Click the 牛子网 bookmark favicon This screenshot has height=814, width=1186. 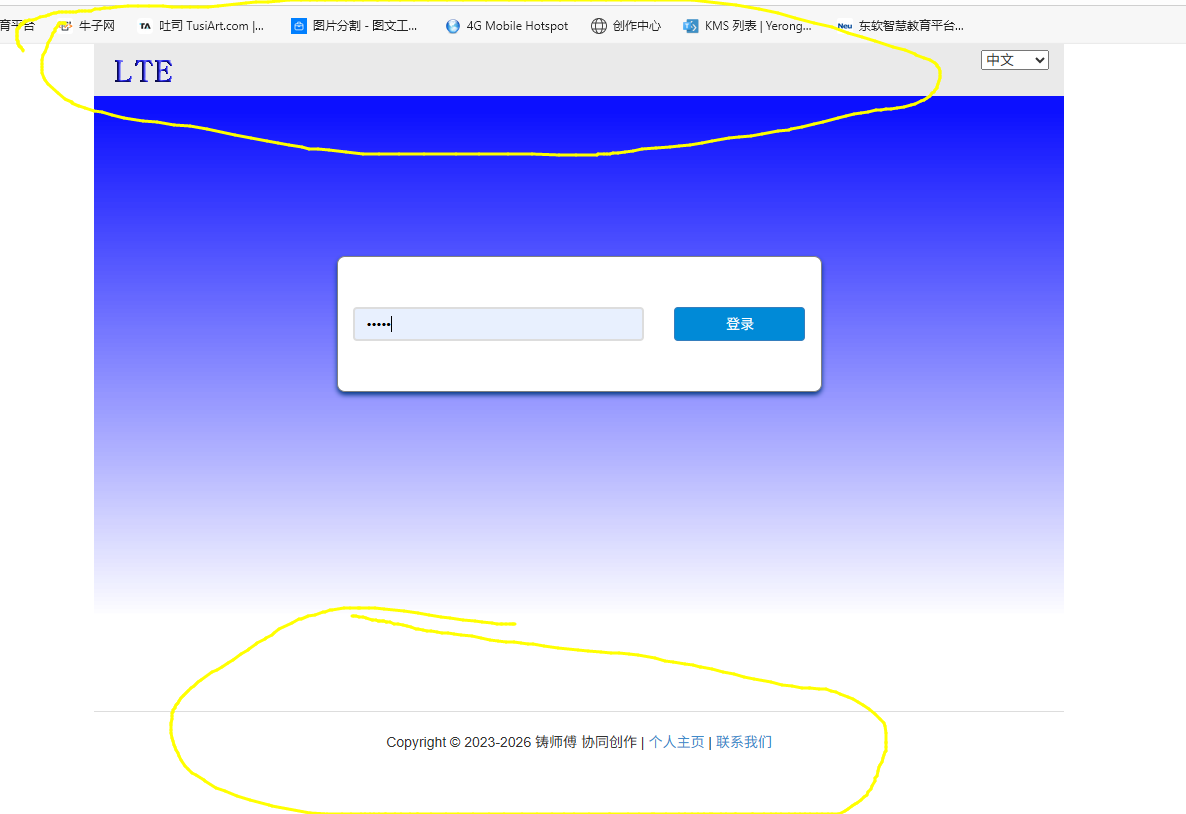pyautogui.click(x=66, y=26)
